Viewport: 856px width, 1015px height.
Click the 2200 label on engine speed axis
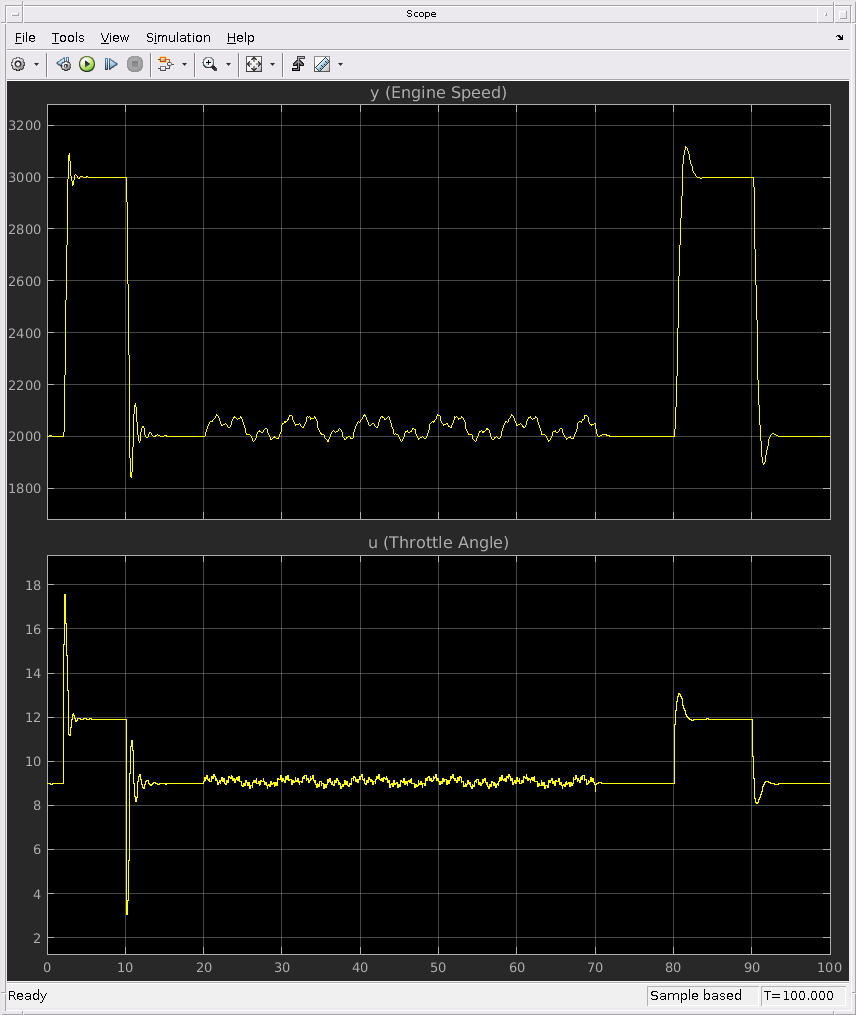(x=25, y=385)
